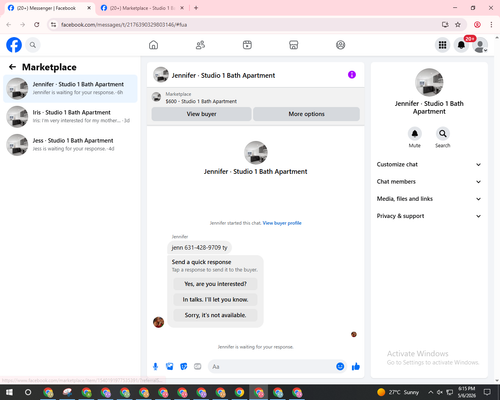This screenshot has height=400, width=500.
Task: Open the emoji picker in message box
Action: (340, 367)
